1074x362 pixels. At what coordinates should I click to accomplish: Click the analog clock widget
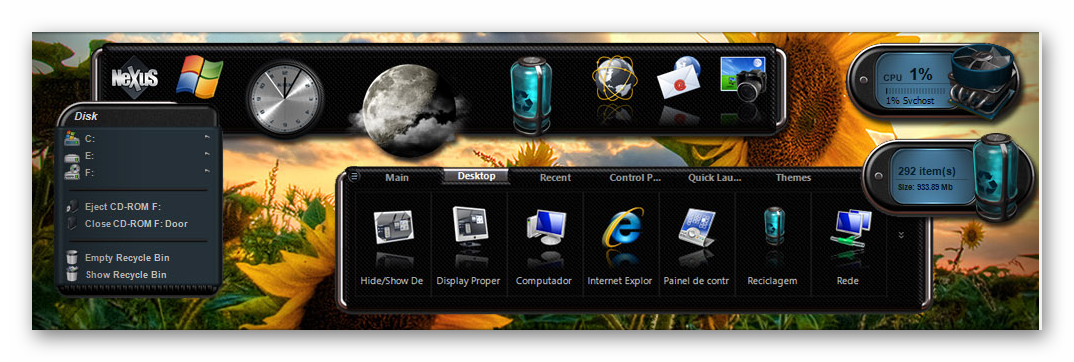point(284,99)
